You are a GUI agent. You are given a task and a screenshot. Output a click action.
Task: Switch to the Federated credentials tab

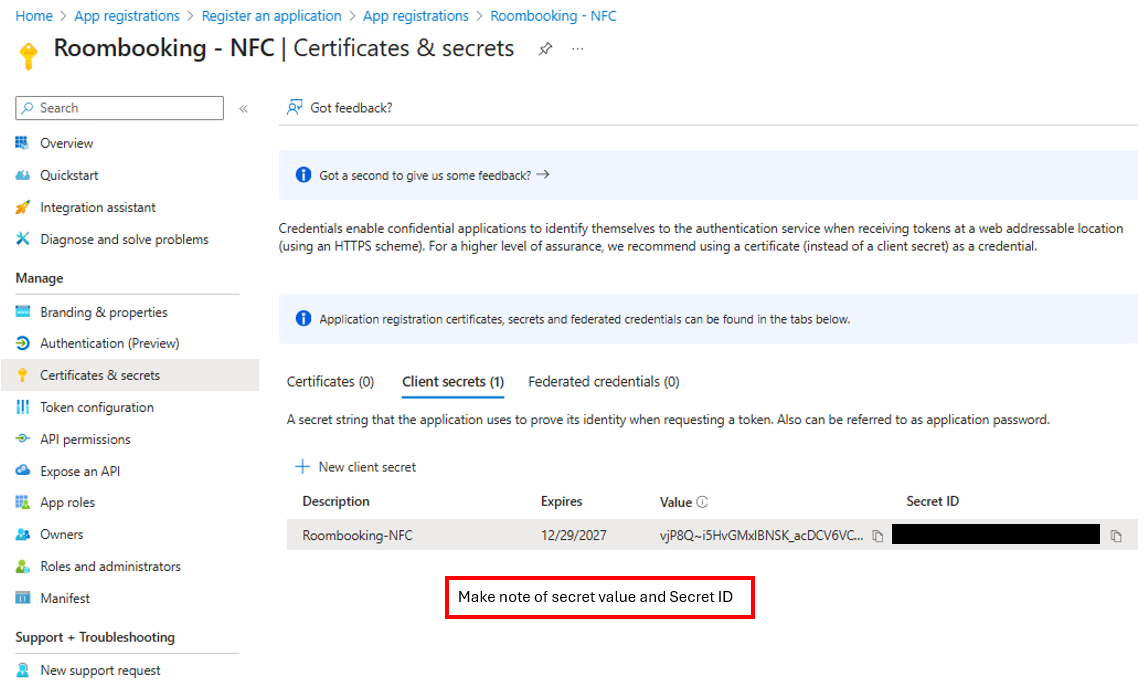pos(603,382)
